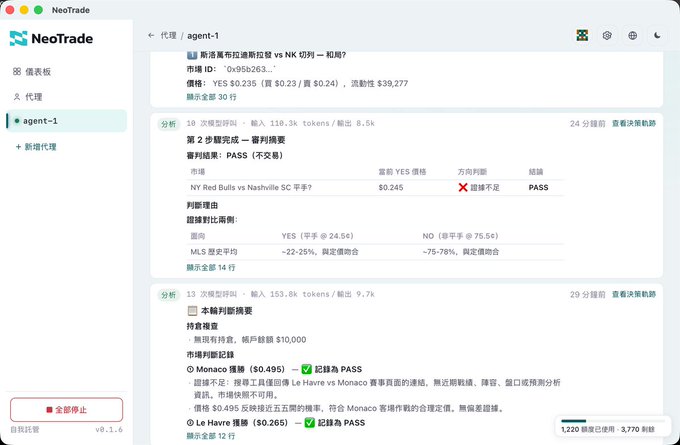The width and height of the screenshot is (680, 445).
Task: Click the 方向判斷 column header
Action: point(472,172)
